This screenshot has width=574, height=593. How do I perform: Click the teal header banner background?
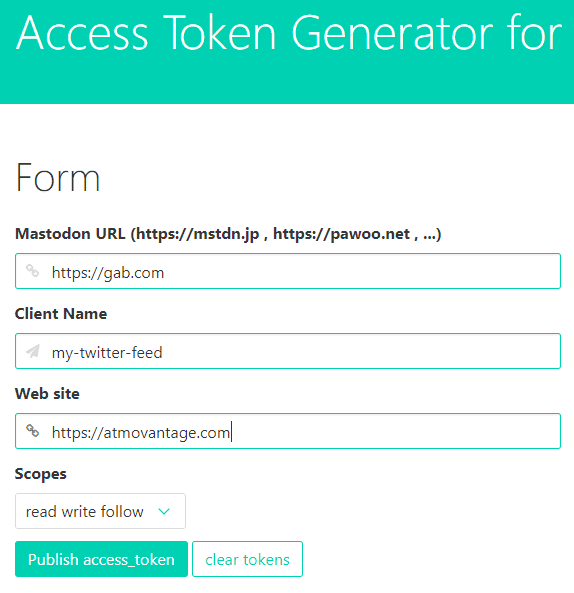[x=287, y=81]
